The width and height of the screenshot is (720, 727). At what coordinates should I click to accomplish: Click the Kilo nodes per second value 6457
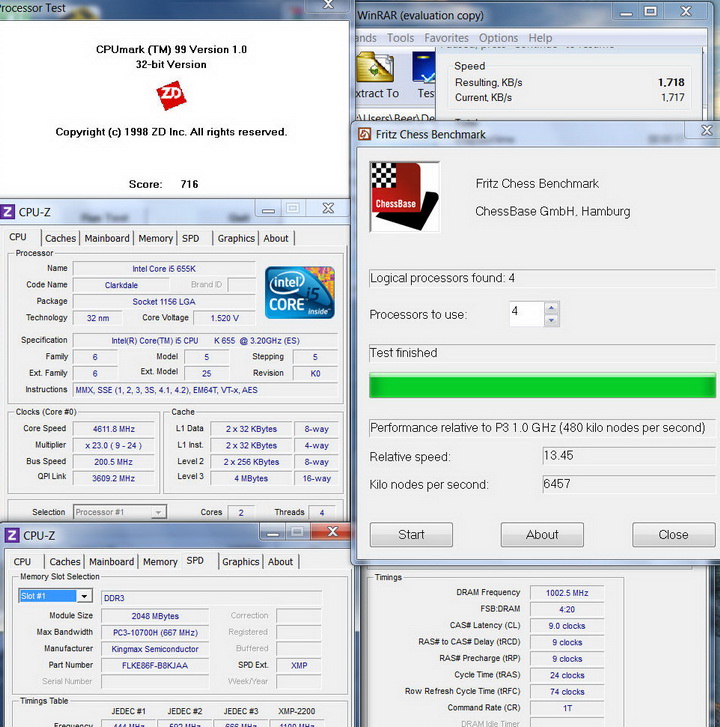tap(629, 484)
